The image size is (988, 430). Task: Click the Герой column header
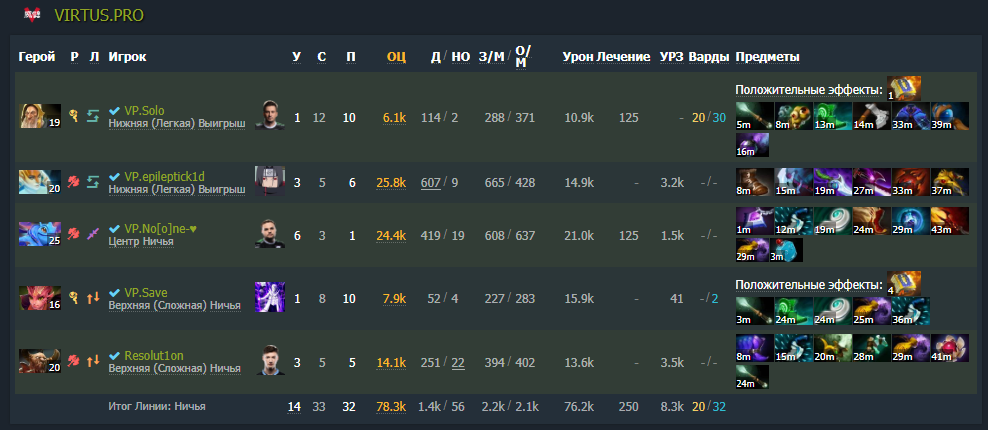point(37,57)
